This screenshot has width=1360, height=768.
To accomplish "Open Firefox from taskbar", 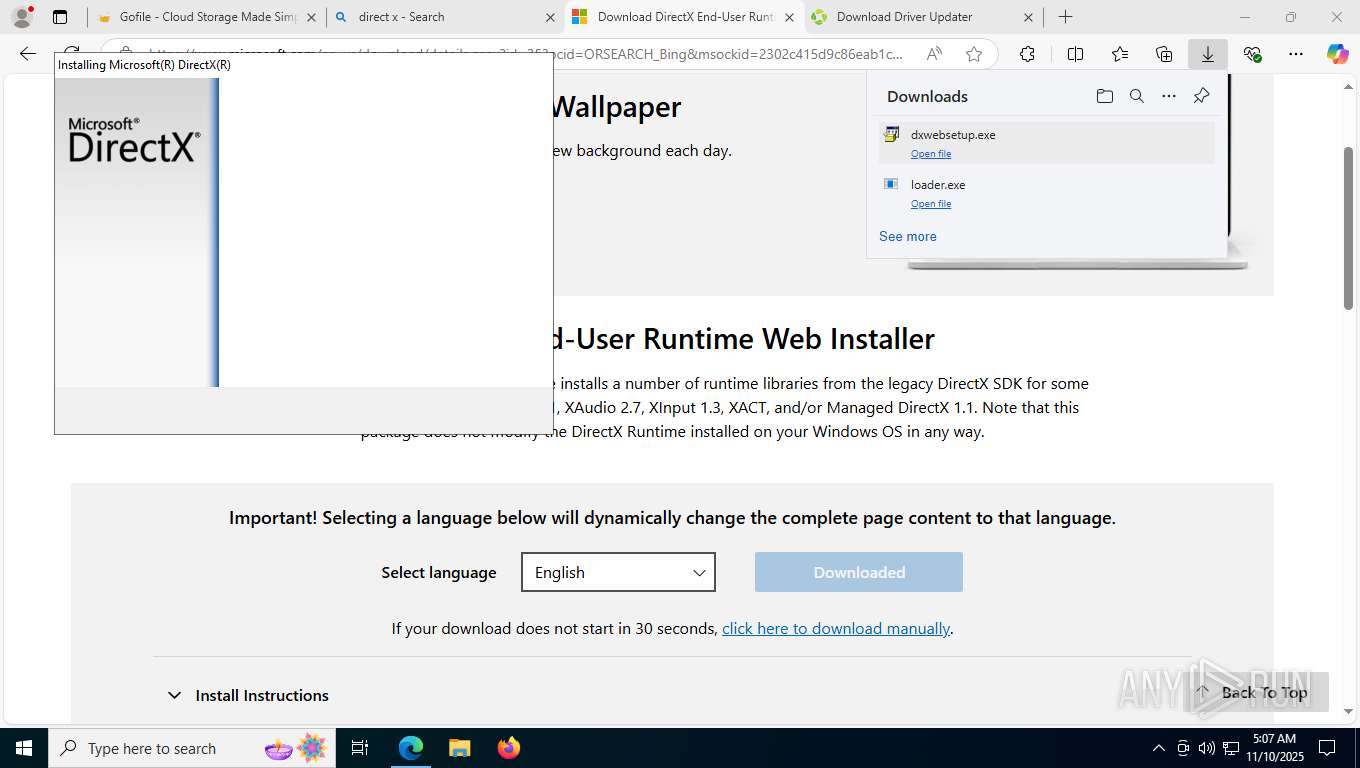I will tap(509, 748).
